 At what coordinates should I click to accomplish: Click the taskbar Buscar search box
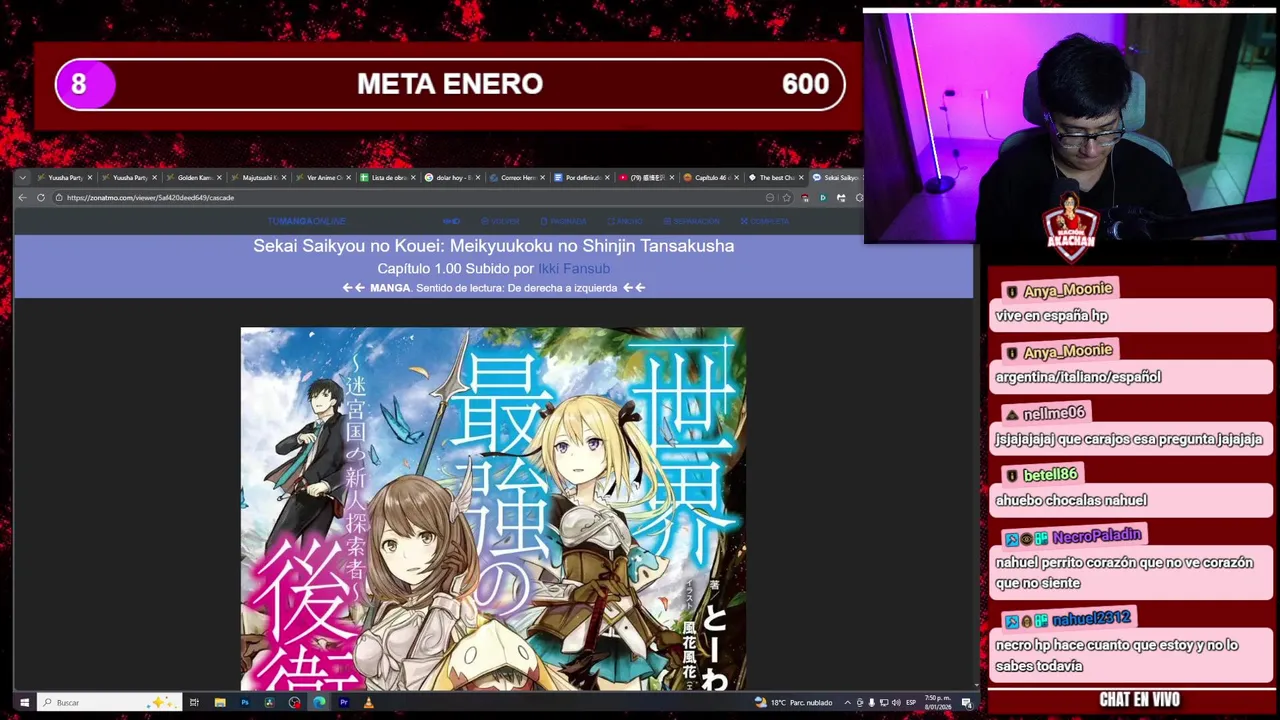click(108, 703)
